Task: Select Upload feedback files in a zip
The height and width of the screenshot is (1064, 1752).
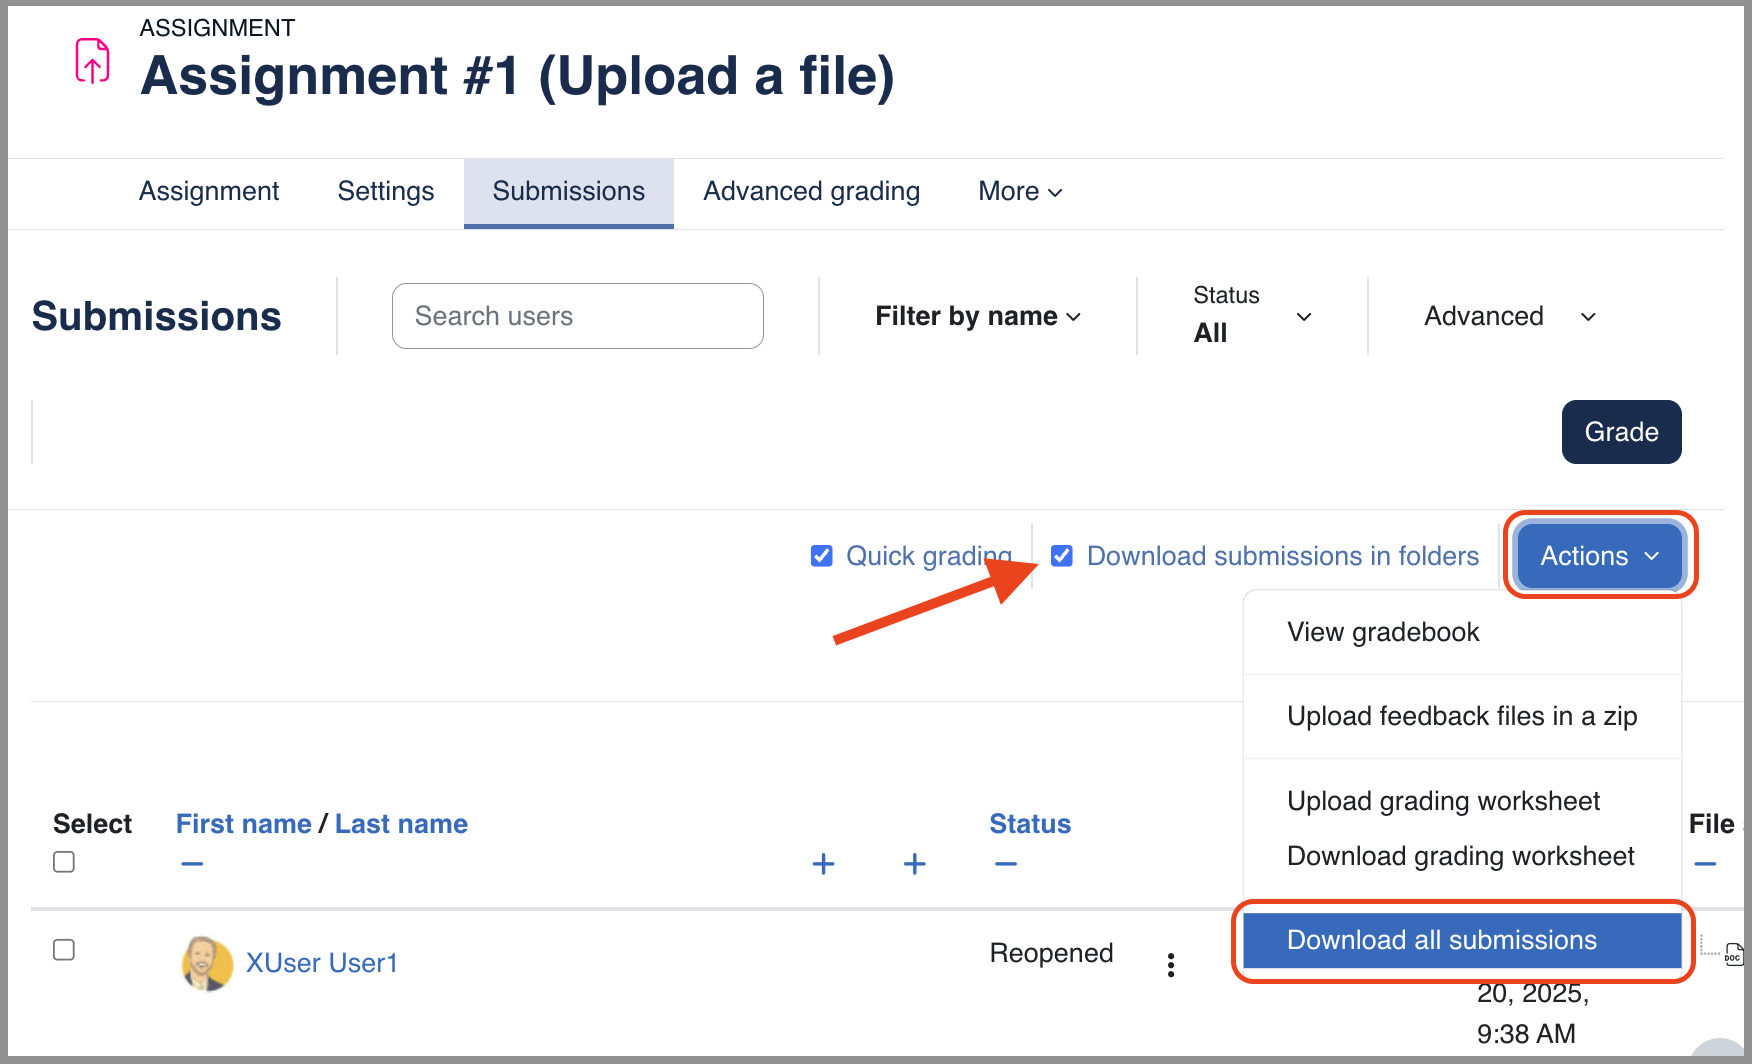Action: 1462,716
